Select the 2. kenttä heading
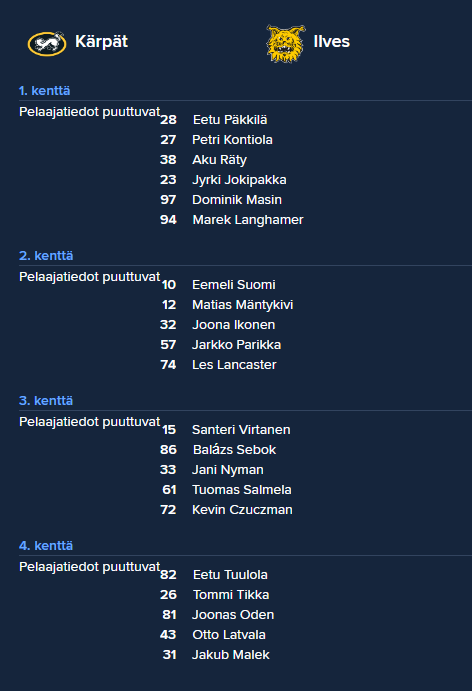 click(46, 256)
